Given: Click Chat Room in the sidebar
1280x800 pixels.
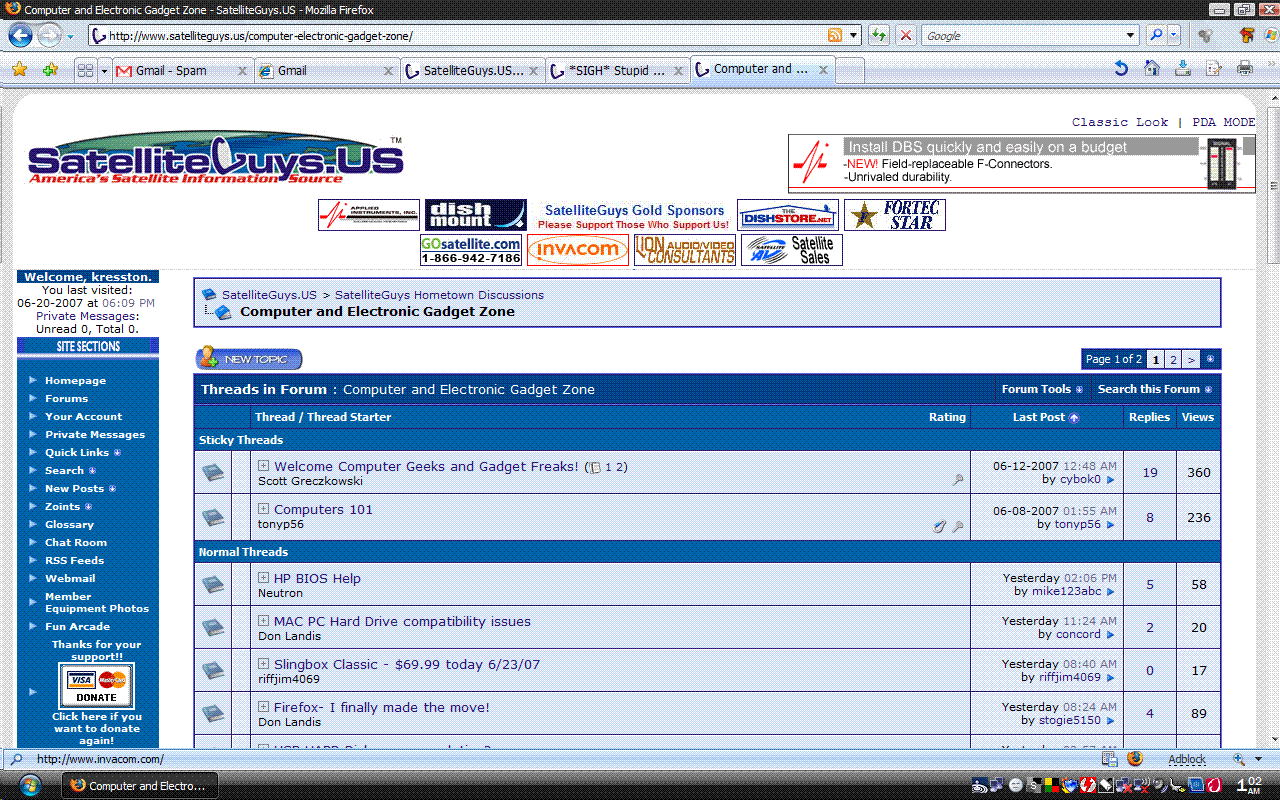Looking at the screenshot, I should pos(76,542).
